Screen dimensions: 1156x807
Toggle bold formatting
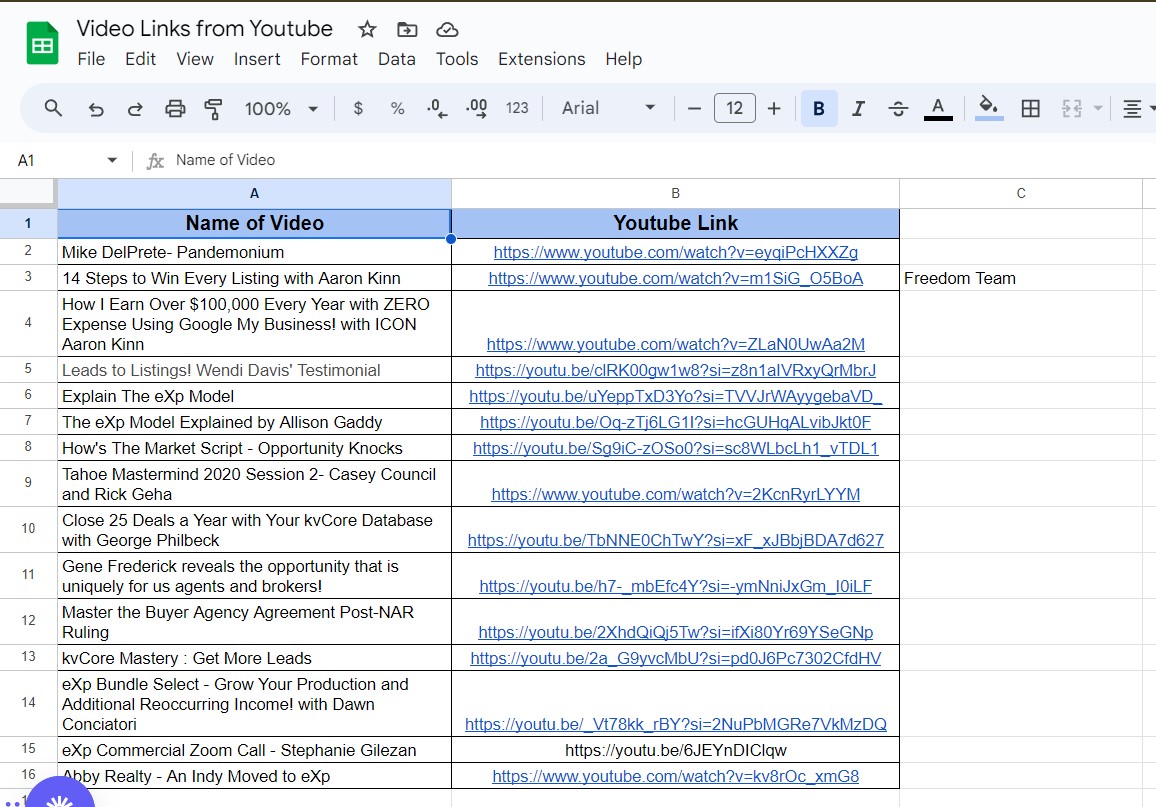point(818,109)
